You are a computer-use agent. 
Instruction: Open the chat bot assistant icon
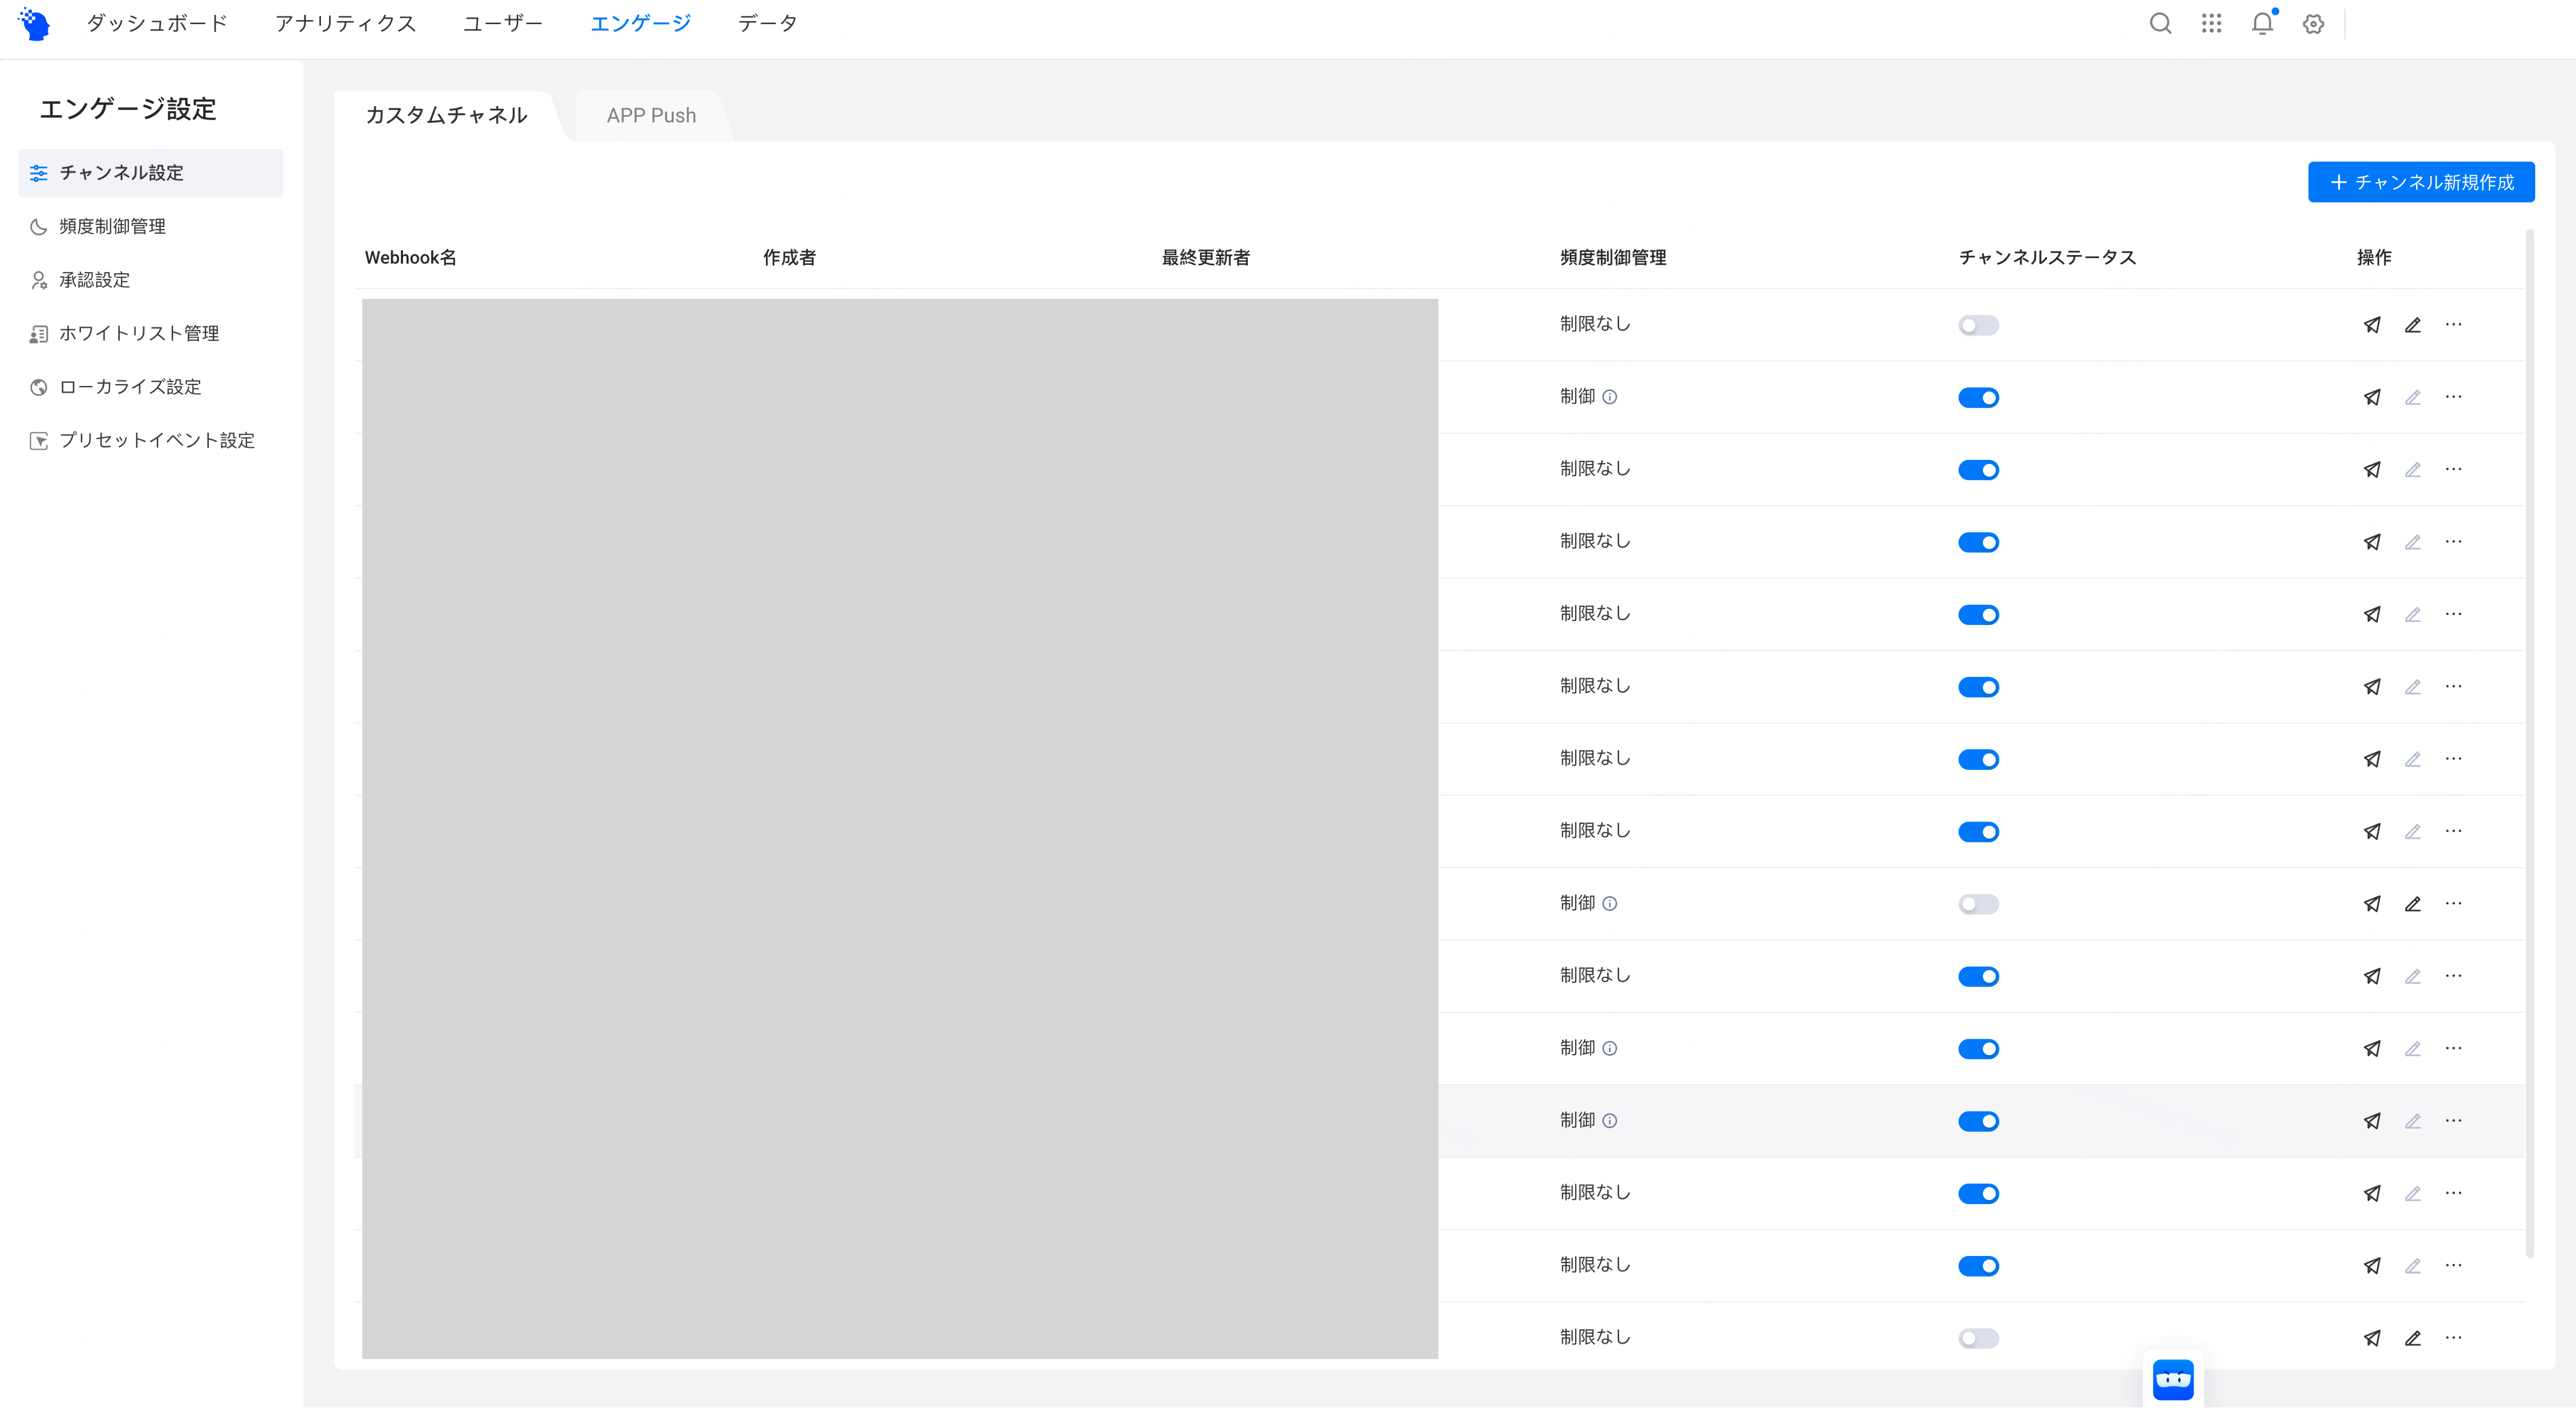2173,1380
